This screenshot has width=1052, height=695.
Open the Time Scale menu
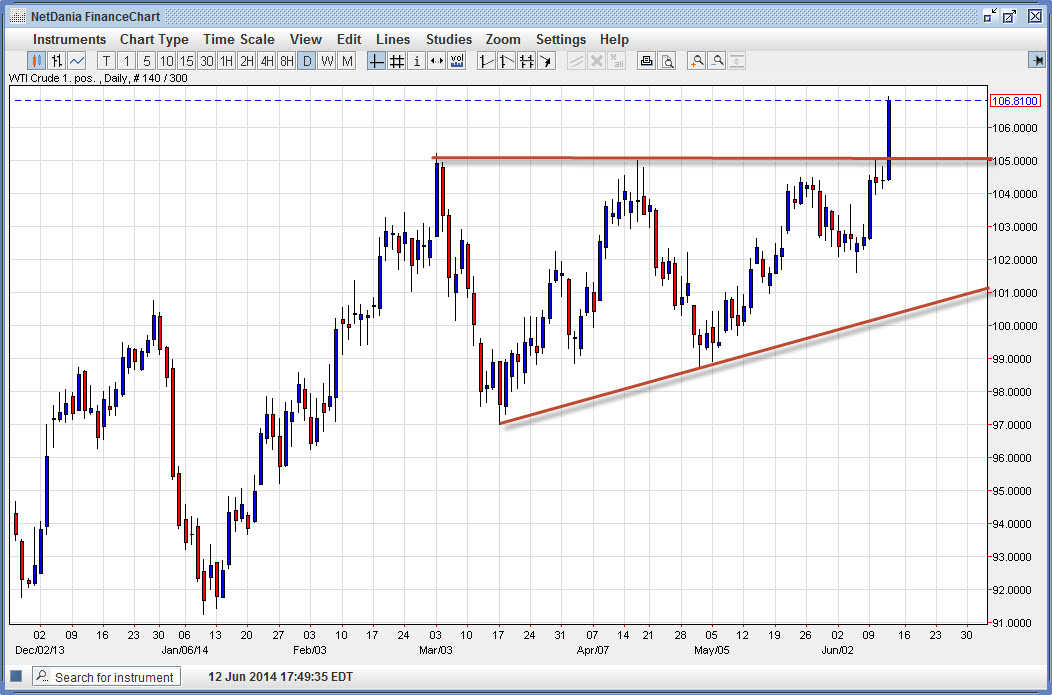coord(238,39)
